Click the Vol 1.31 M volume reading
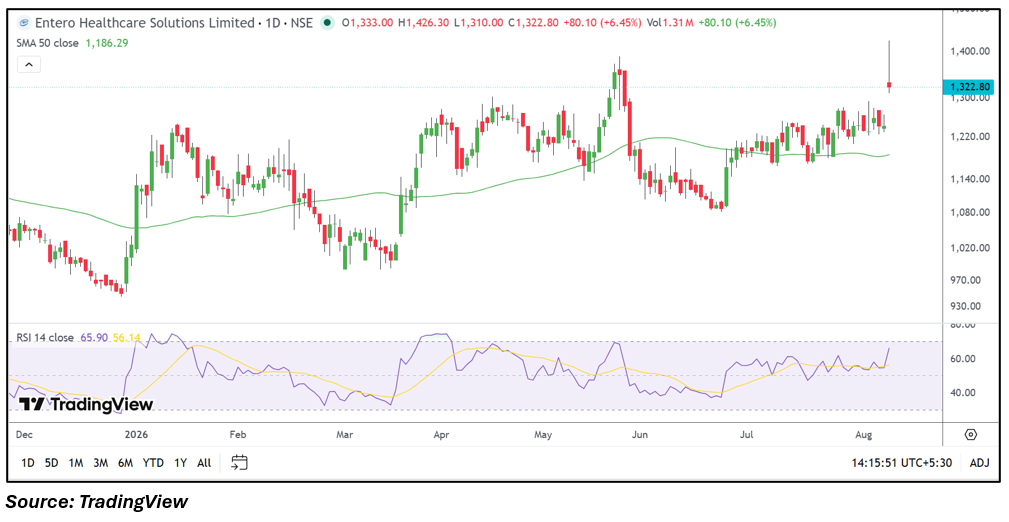 tap(670, 23)
